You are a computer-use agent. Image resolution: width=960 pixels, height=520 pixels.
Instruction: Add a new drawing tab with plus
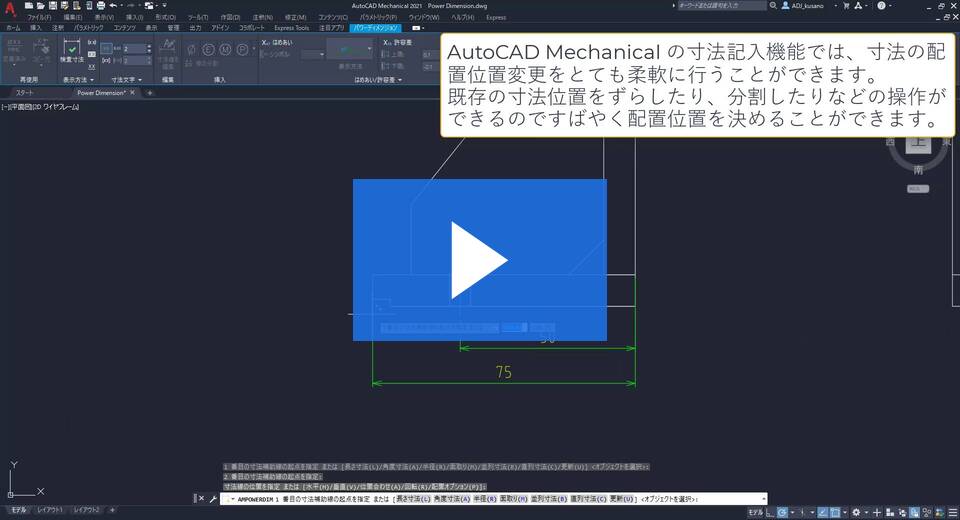(x=149, y=92)
